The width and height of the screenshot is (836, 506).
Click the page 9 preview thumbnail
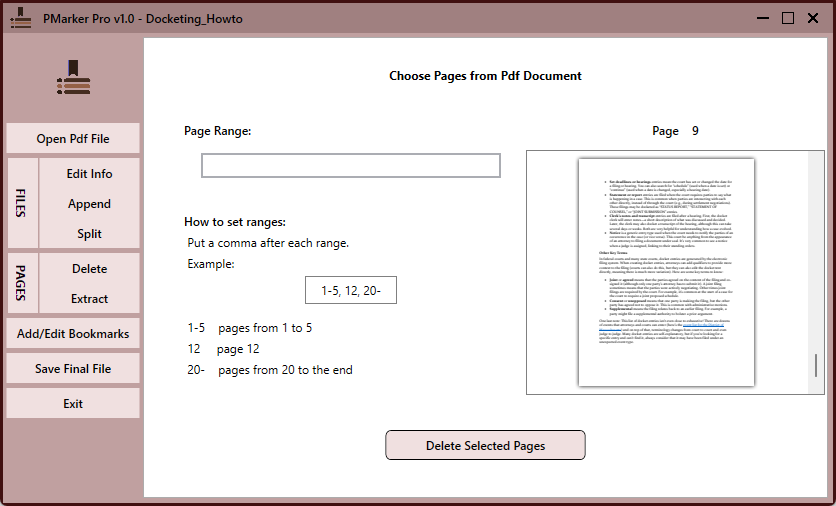point(666,272)
